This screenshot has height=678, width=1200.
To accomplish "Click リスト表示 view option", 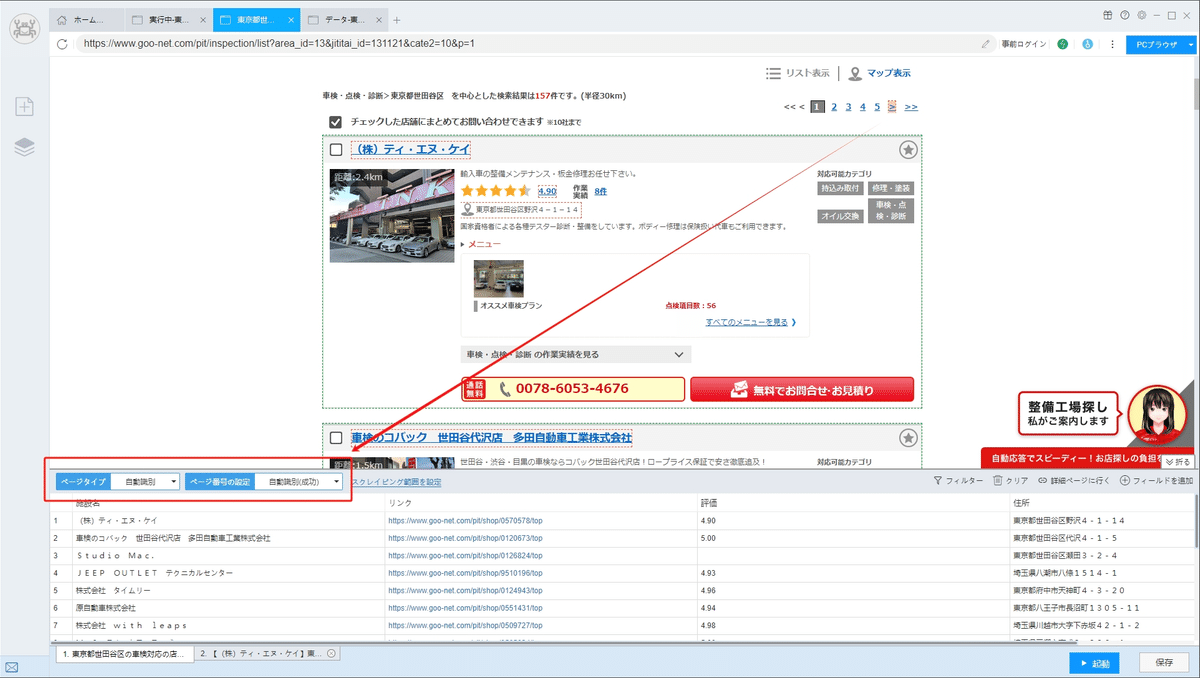I will pos(798,73).
